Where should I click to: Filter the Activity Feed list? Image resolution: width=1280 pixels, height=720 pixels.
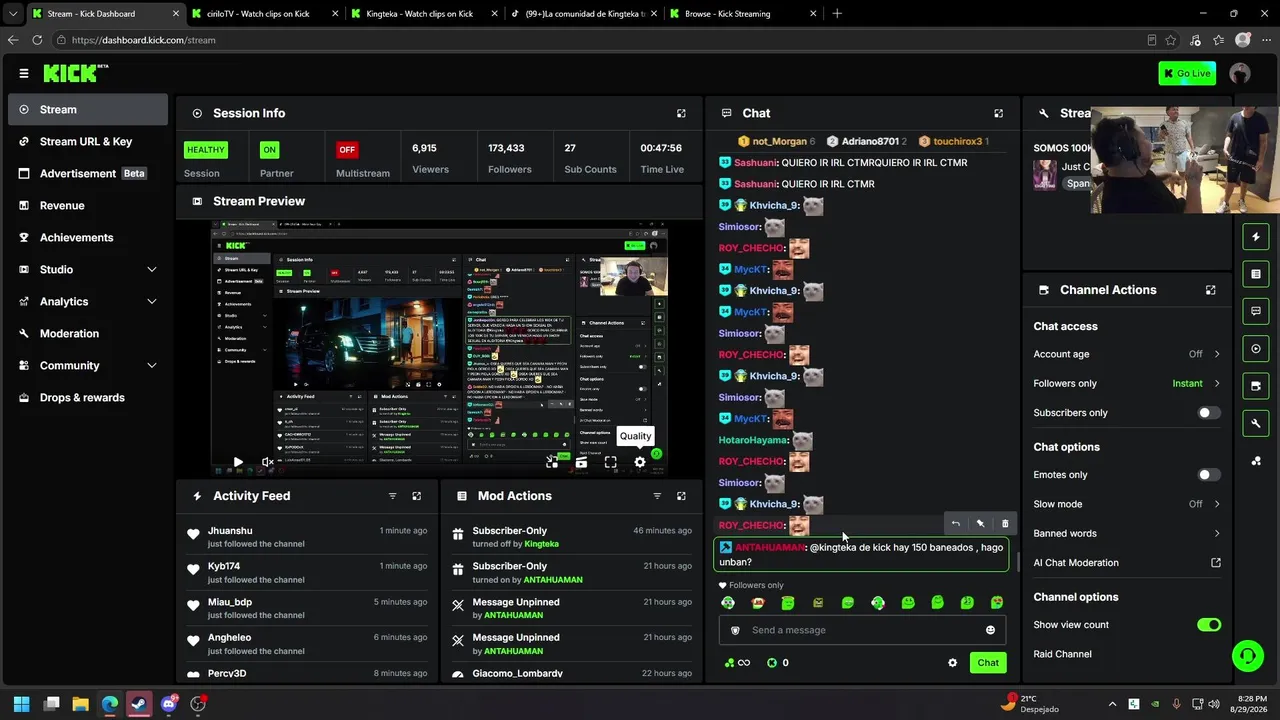[x=392, y=496]
